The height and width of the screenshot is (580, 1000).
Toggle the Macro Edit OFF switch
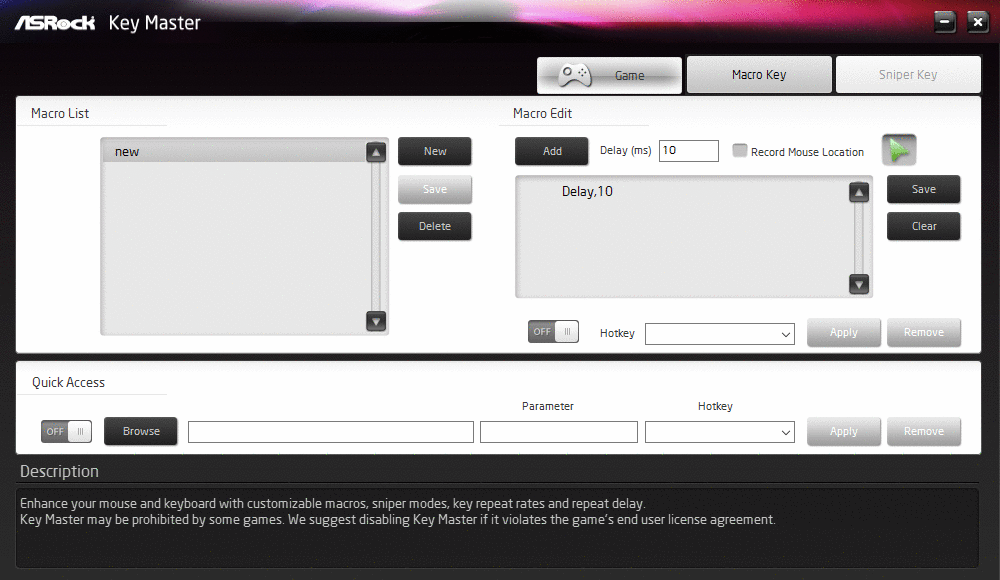(x=553, y=332)
